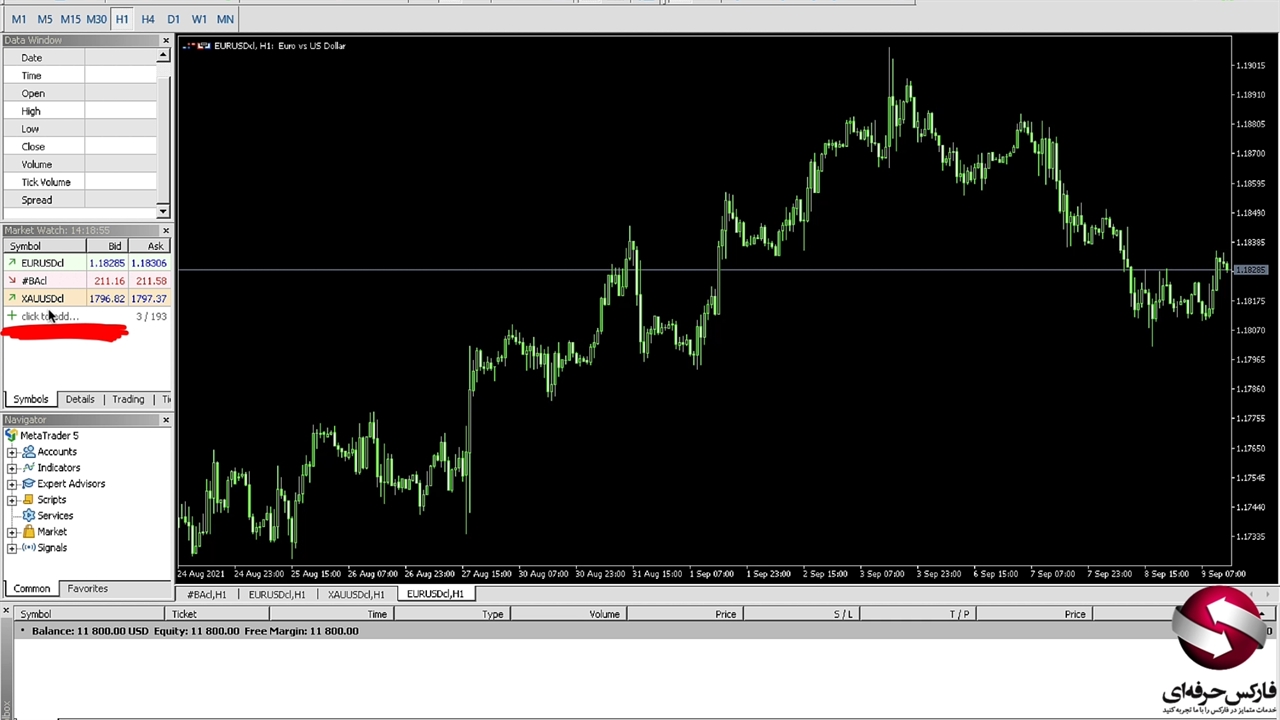Toggle the H4 timeframe button
This screenshot has width=1280, height=720.
click(148, 19)
